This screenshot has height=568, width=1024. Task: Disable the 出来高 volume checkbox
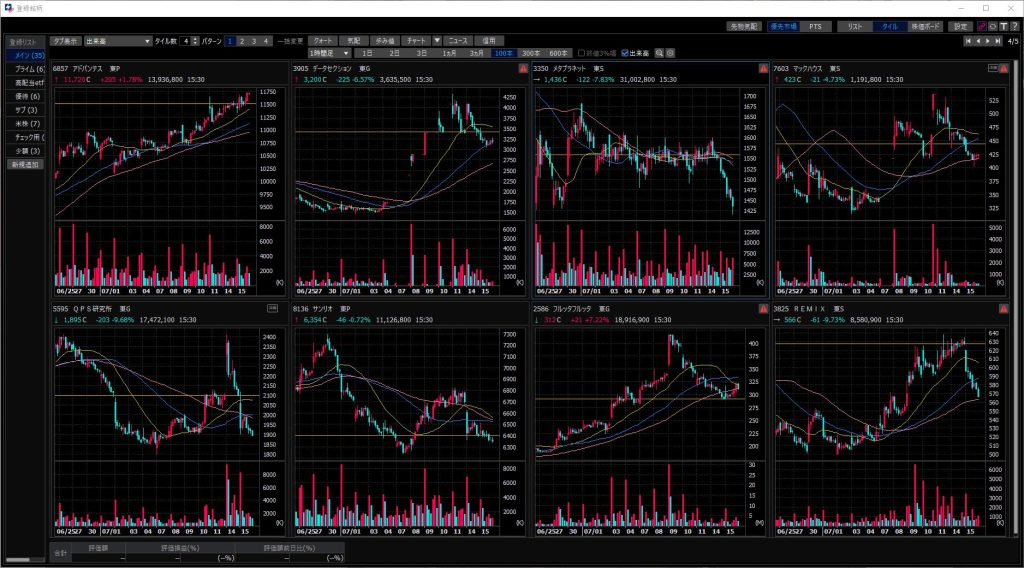tap(625, 53)
